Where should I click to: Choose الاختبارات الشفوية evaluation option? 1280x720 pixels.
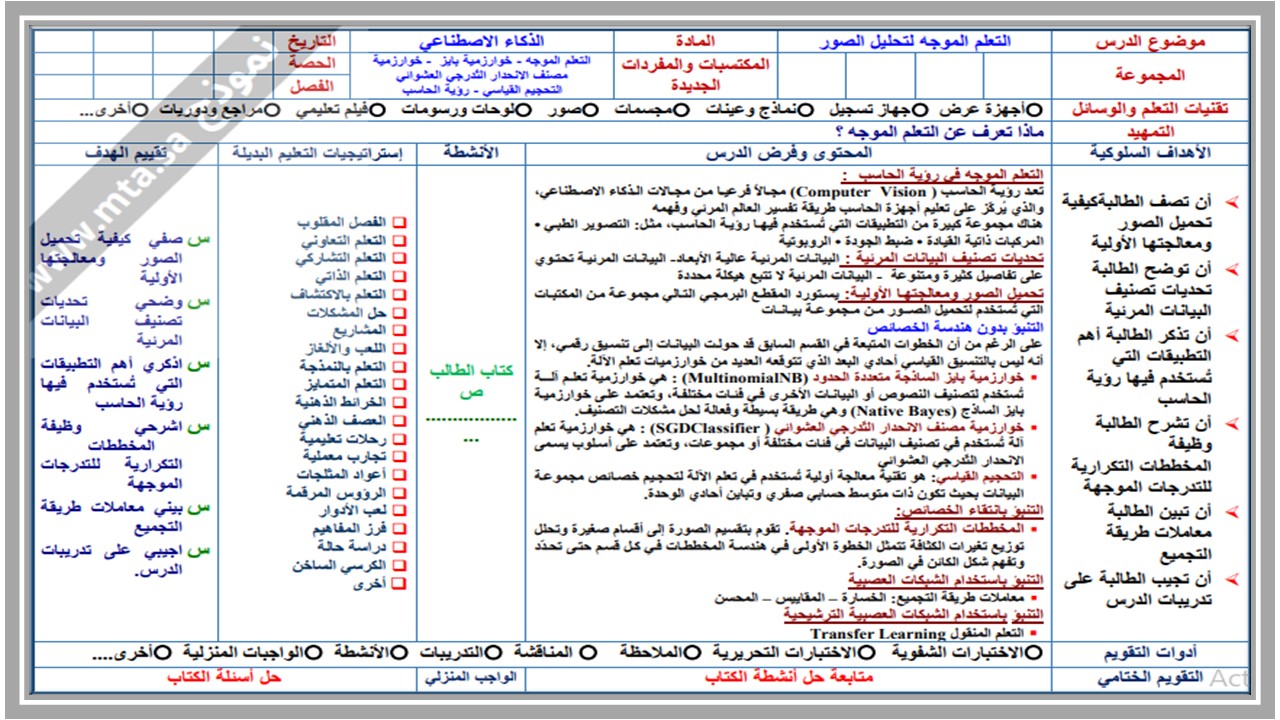point(1033,652)
